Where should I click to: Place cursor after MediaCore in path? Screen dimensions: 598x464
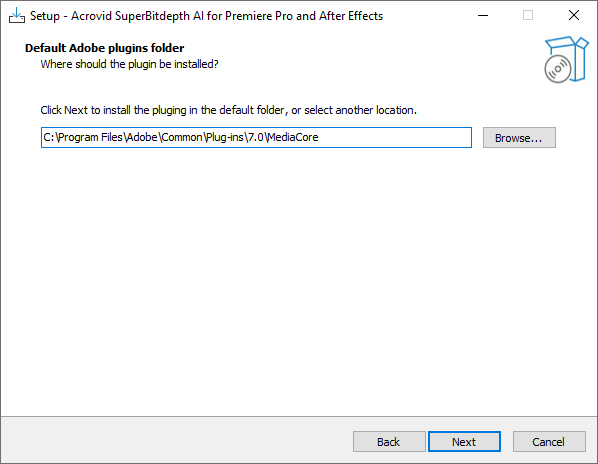tap(319, 138)
